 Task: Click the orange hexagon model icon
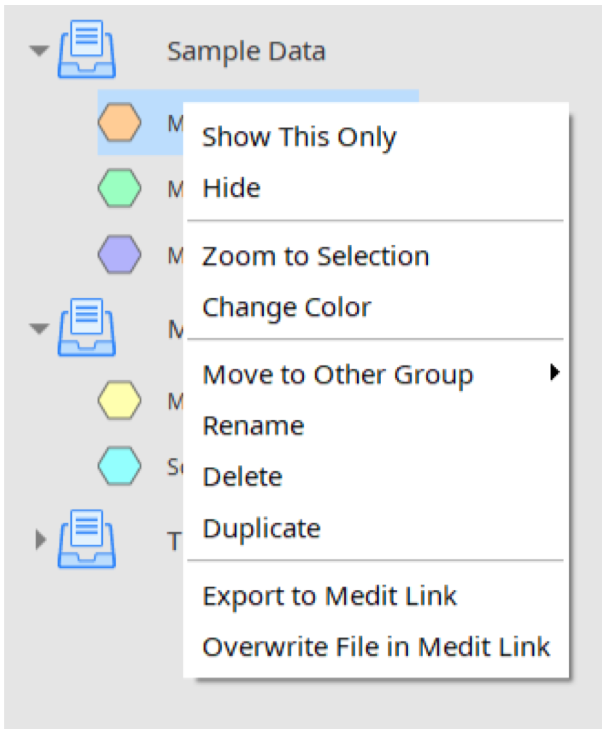point(119,122)
